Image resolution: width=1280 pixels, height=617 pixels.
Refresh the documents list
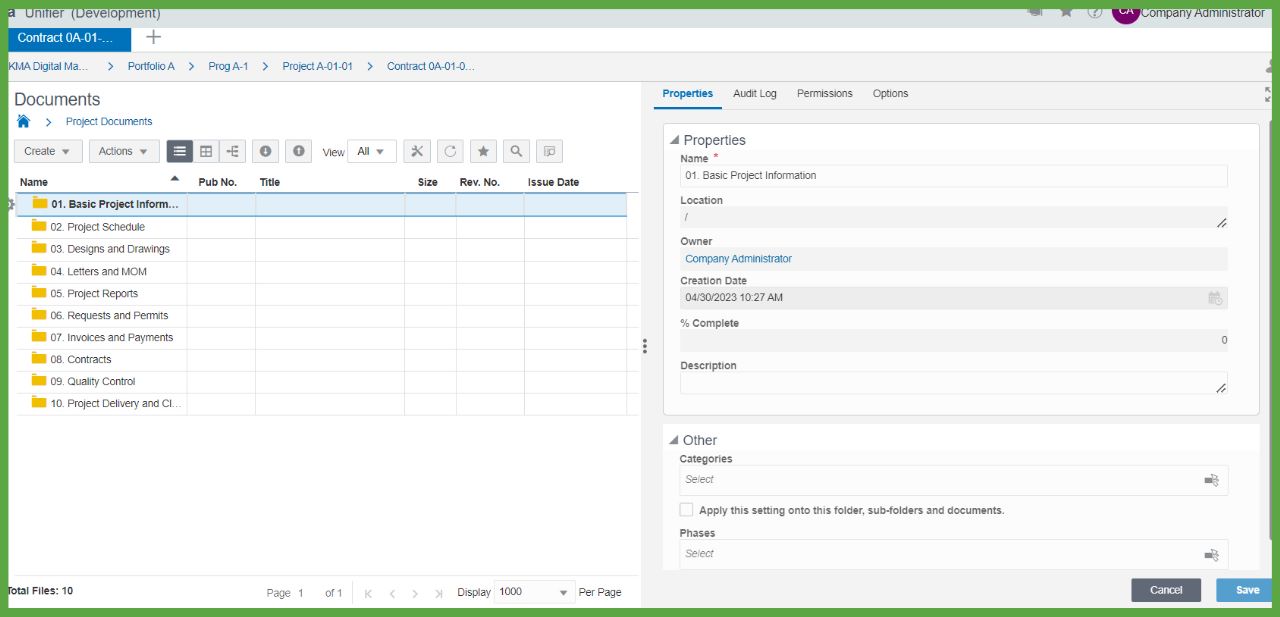[x=450, y=151]
